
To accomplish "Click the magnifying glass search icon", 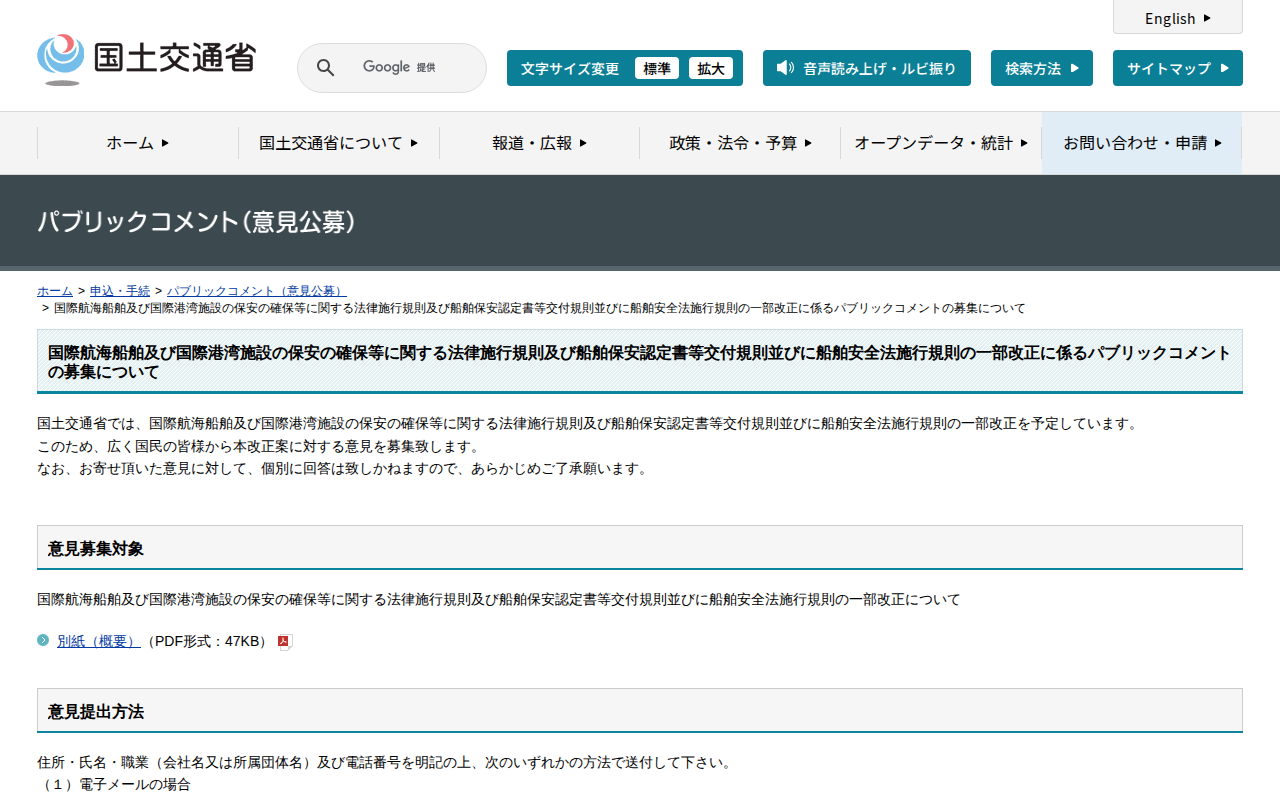I will click(325, 67).
